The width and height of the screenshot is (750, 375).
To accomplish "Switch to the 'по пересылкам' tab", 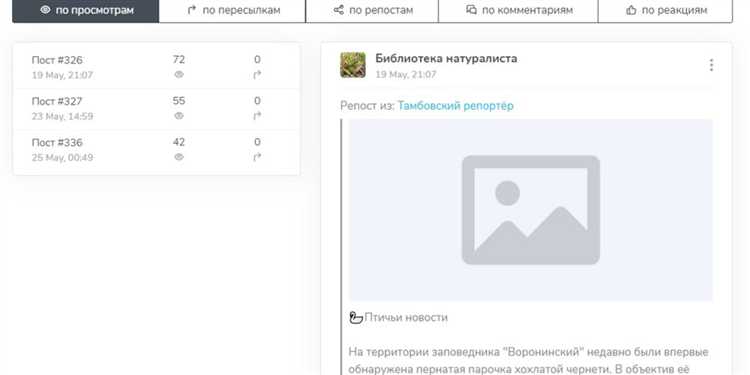I will [232, 11].
